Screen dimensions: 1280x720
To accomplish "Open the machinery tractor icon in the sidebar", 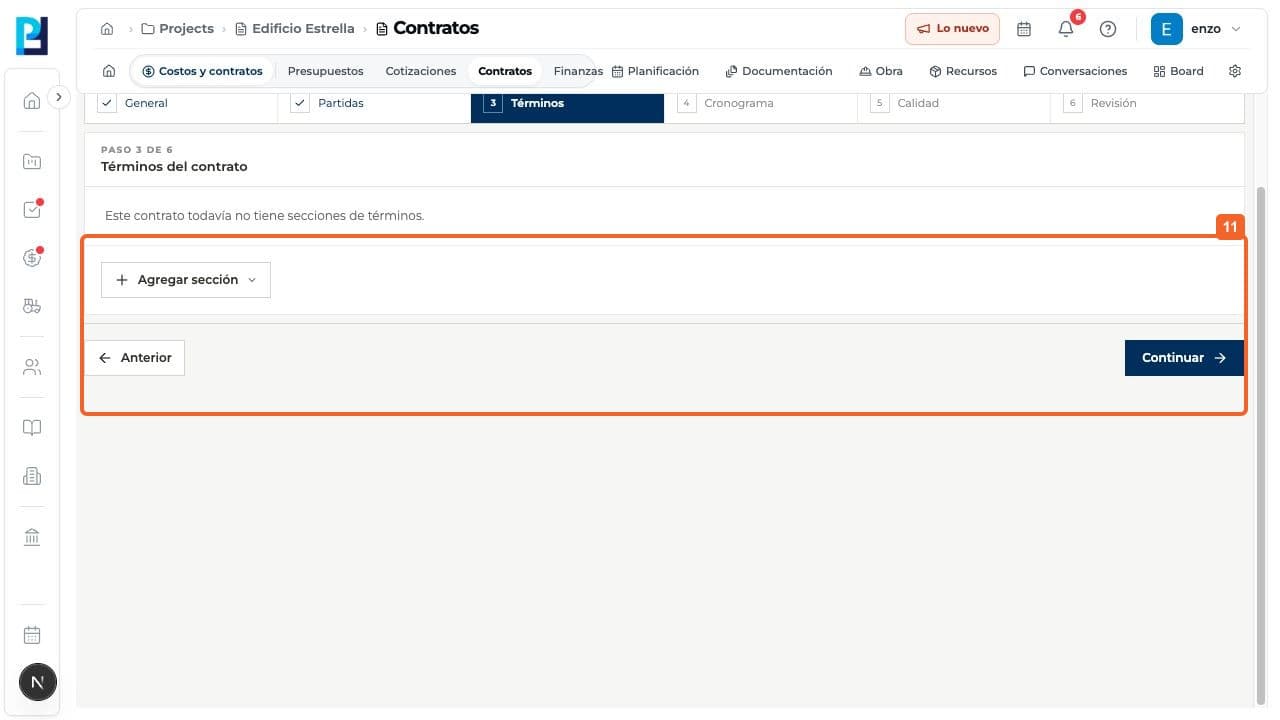I will click(x=32, y=306).
